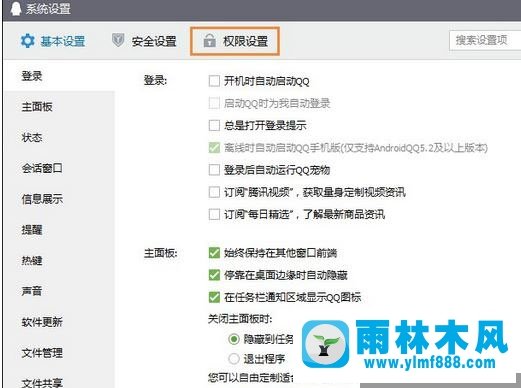Open 软件更新 settings in sidebar
Image resolution: width=521 pixels, height=388 pixels.
[x=42, y=322]
